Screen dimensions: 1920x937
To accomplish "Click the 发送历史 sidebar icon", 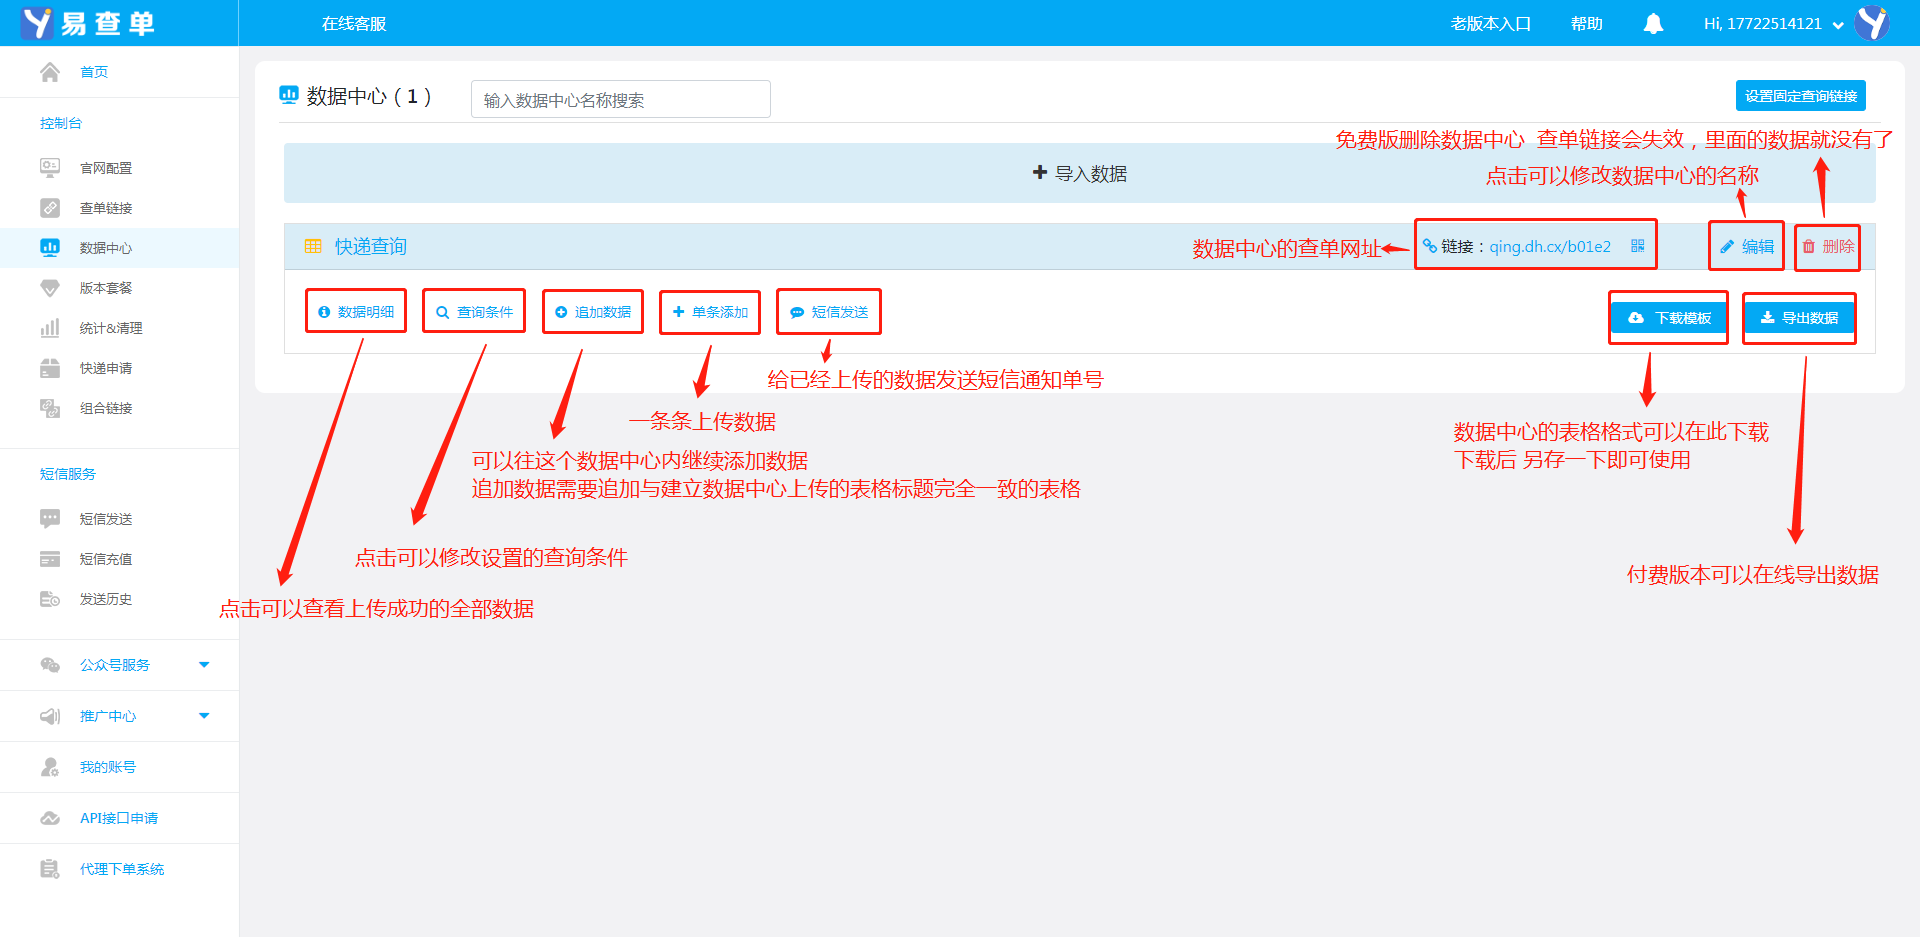I will (x=50, y=599).
